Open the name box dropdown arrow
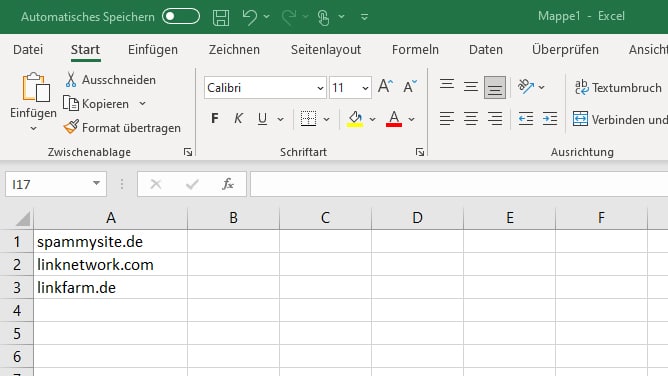Image resolution: width=668 pixels, height=376 pixels. point(97,184)
